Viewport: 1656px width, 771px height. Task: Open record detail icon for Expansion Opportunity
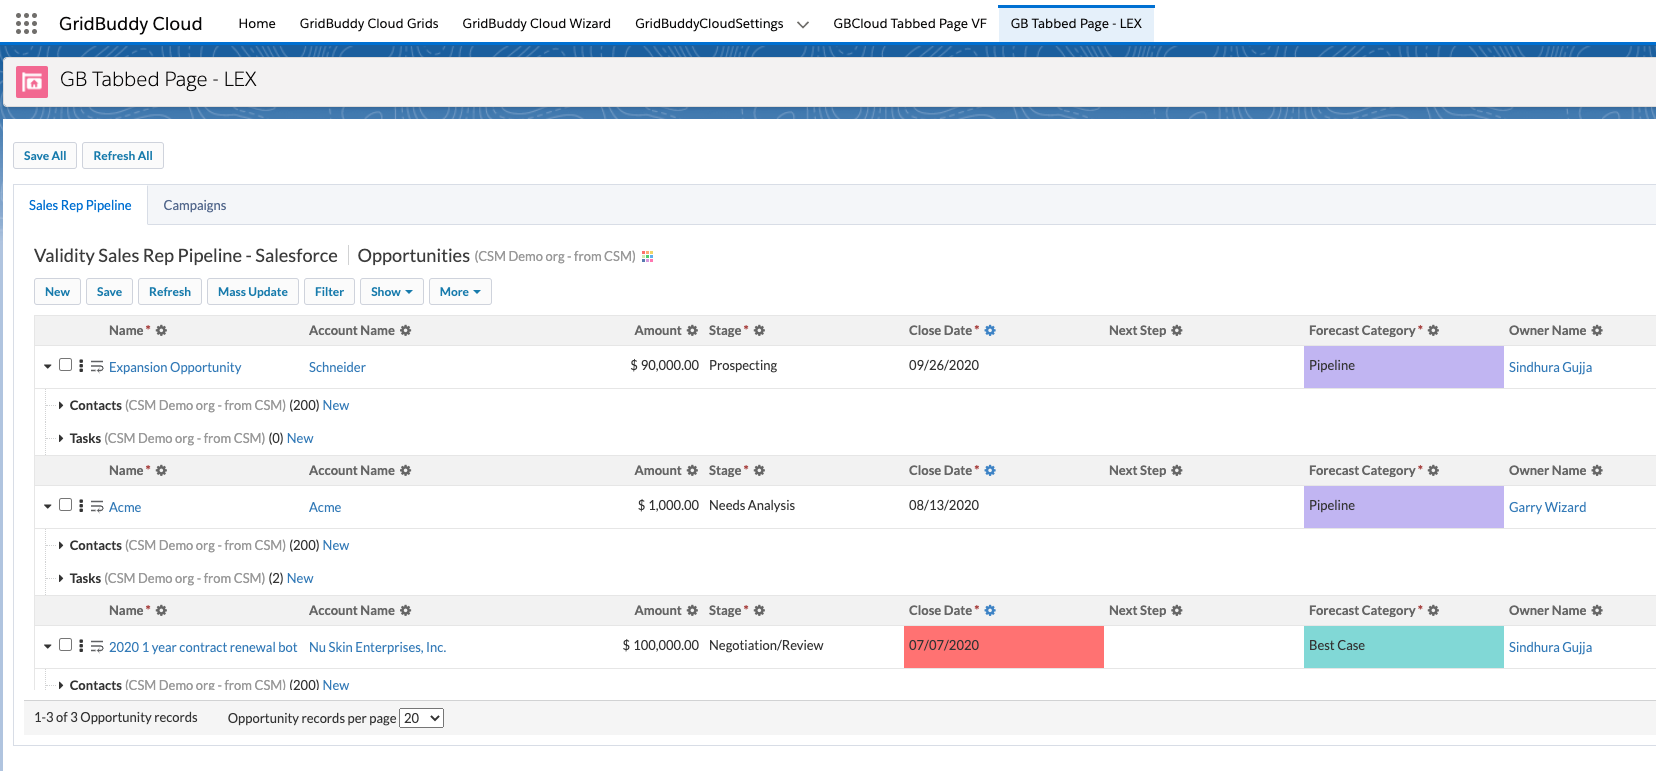coord(97,367)
